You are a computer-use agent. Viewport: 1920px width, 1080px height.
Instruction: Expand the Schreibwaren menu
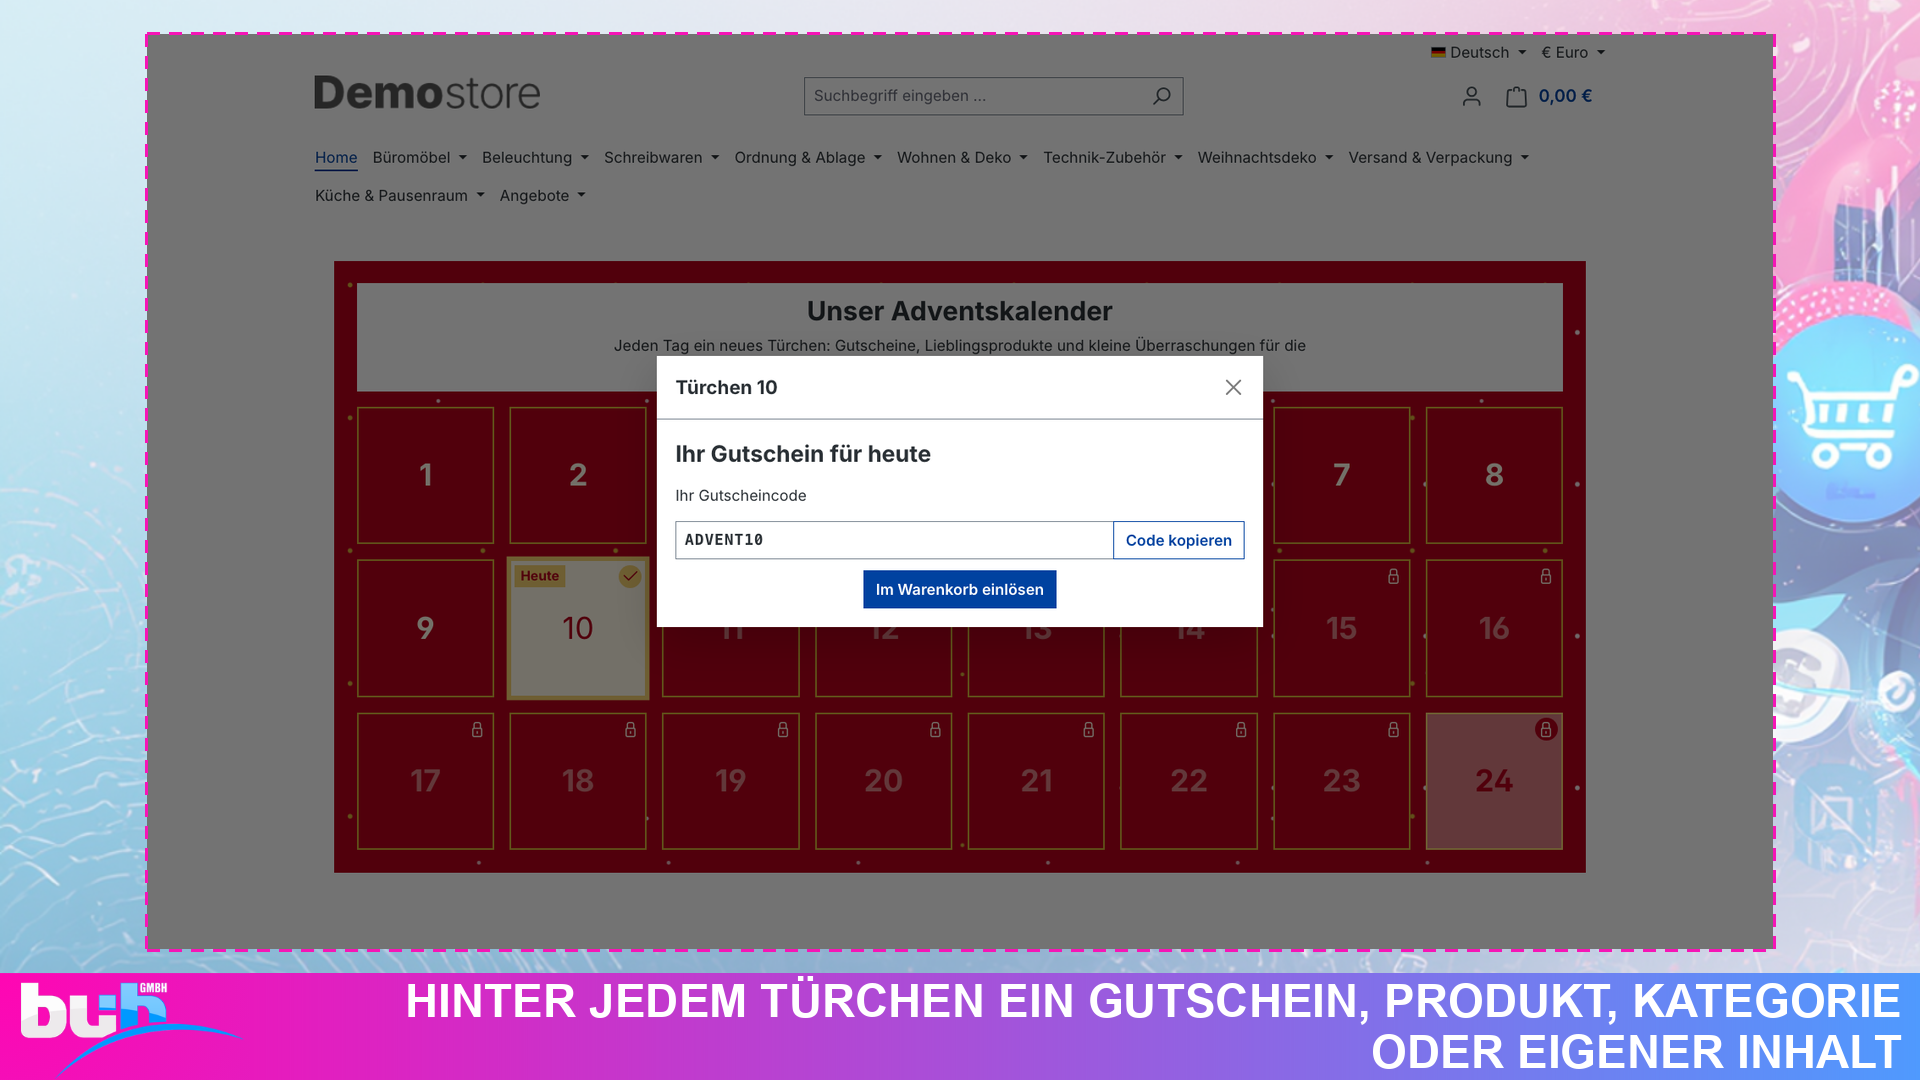661,157
